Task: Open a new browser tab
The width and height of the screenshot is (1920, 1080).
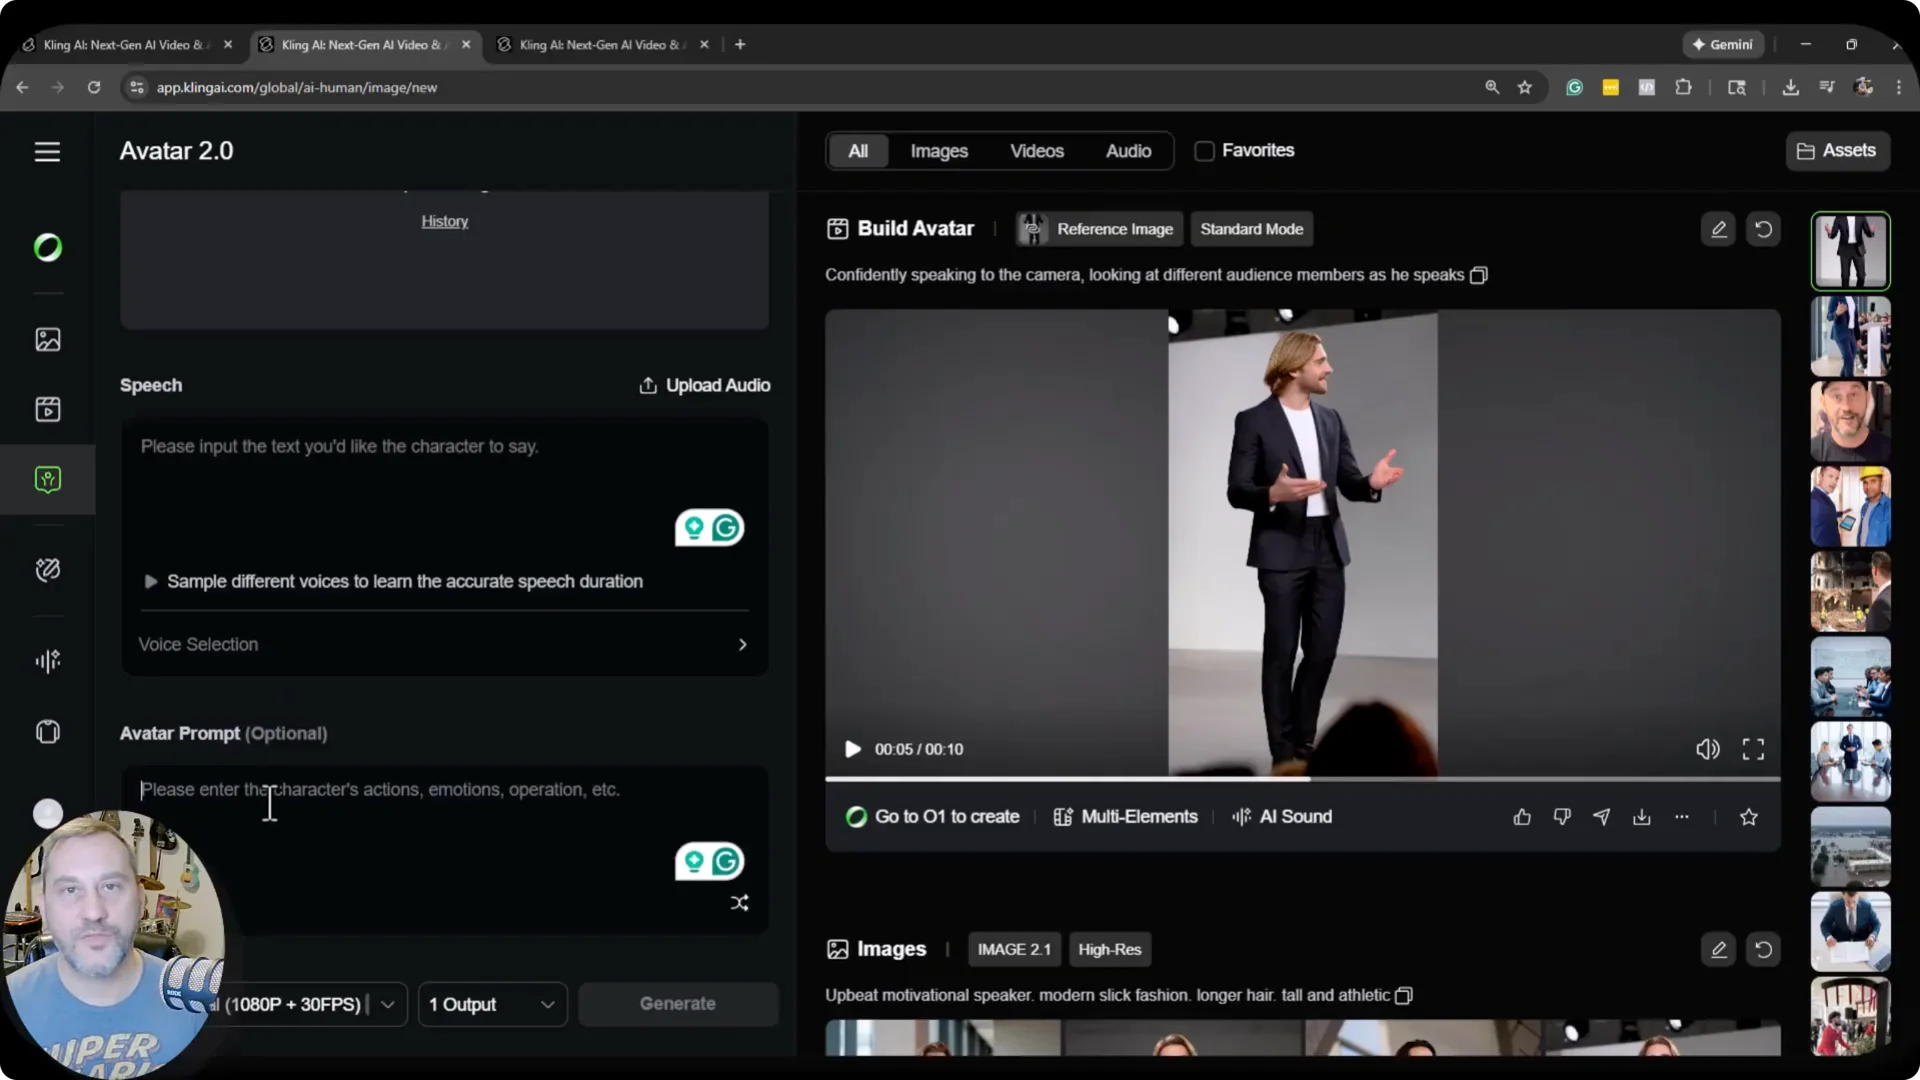Action: click(740, 44)
